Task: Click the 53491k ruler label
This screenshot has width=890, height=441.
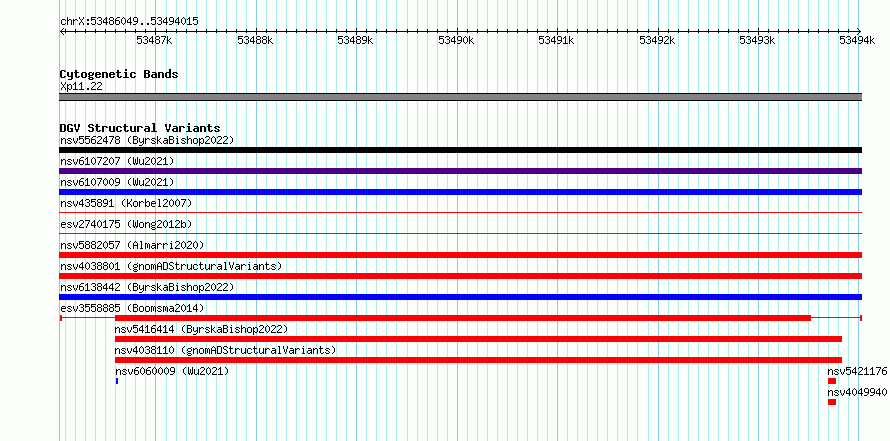Action: (556, 40)
